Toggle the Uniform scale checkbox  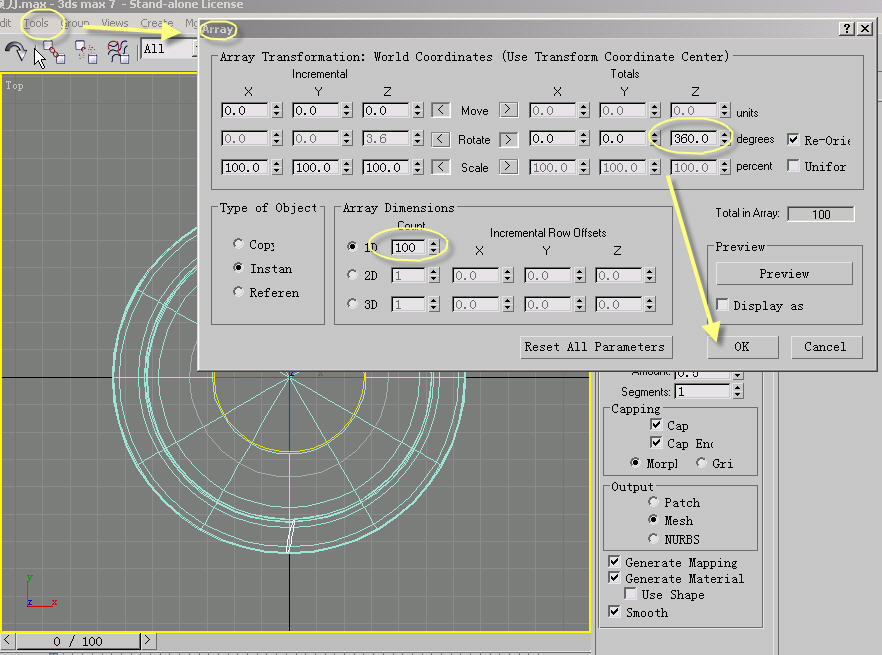793,165
